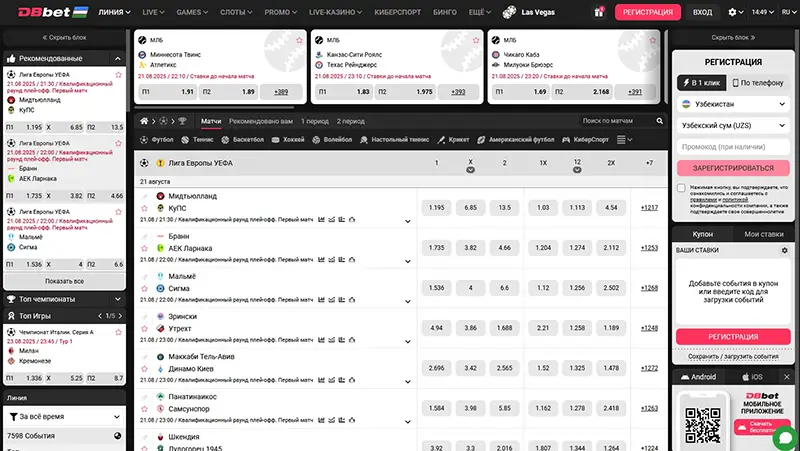Star the Мальмё vs Сигма row
The height and width of the screenshot is (451, 800).
click(x=144, y=288)
